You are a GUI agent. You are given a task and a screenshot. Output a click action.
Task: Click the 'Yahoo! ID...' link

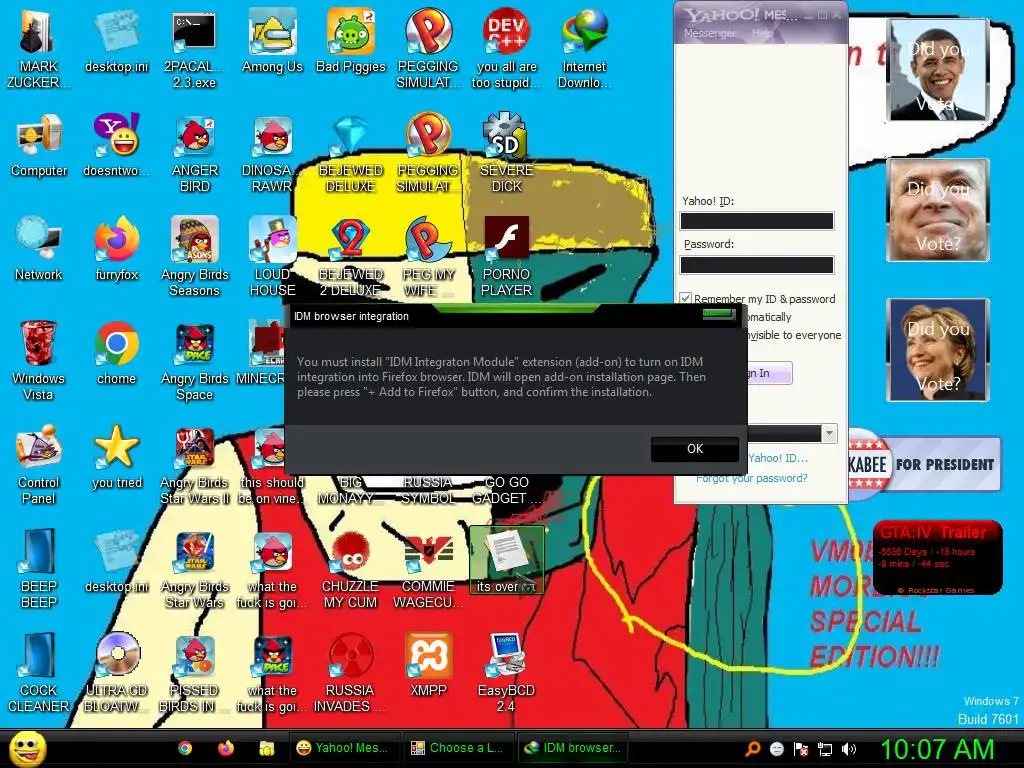[778, 458]
